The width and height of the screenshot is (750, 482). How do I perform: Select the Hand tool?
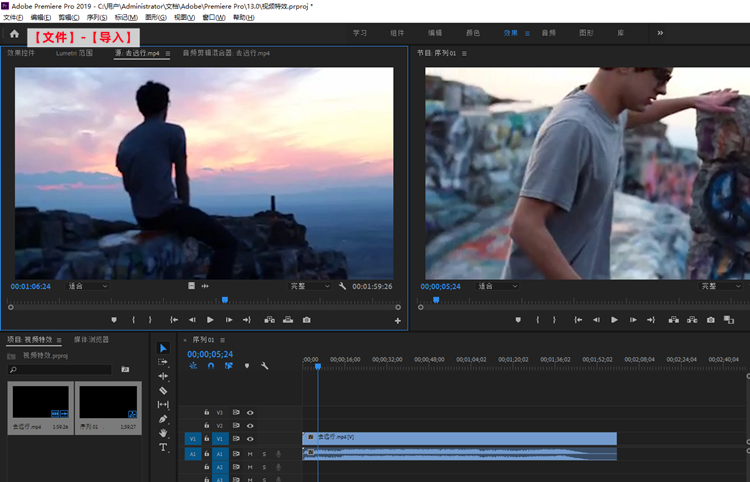(163, 433)
